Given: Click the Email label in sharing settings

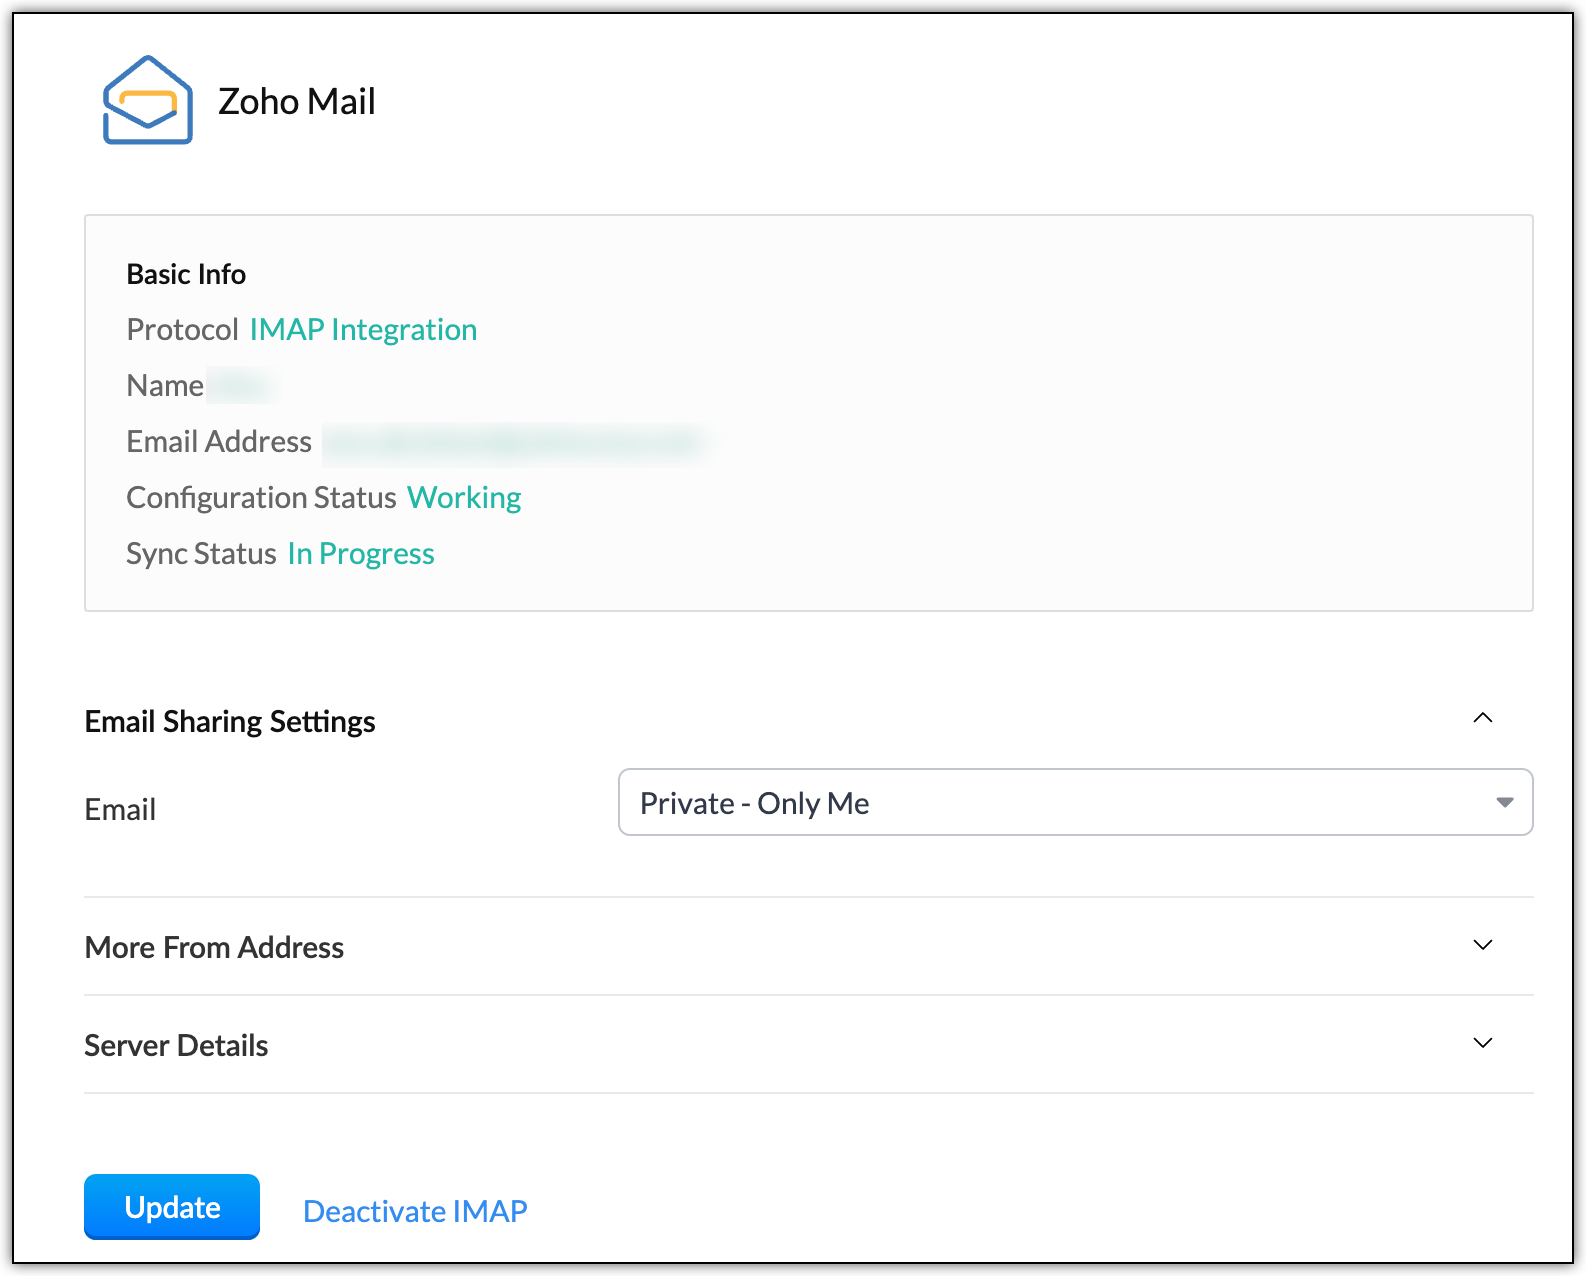Looking at the screenshot, I should [120, 809].
